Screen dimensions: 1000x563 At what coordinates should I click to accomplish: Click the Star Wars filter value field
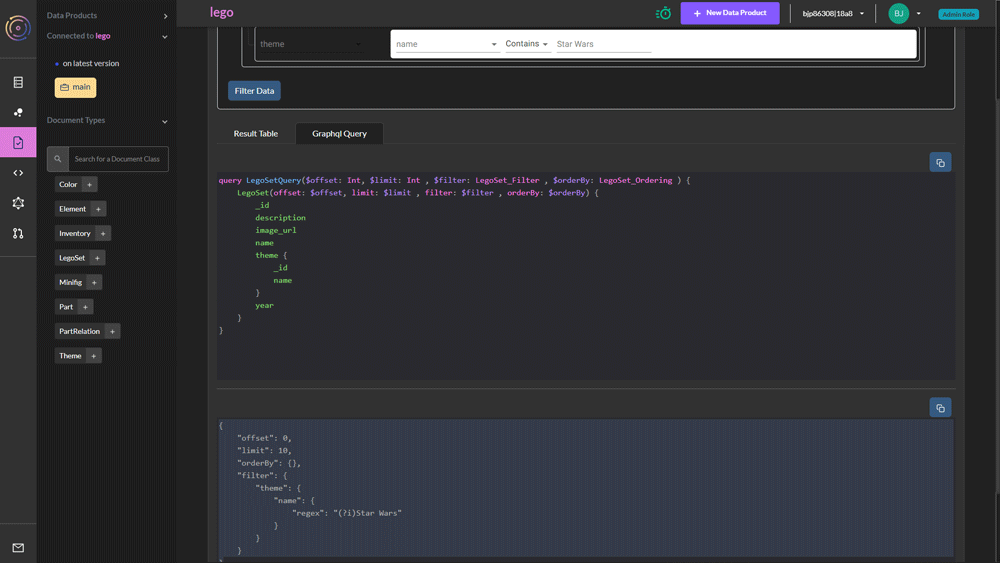[x=603, y=44]
